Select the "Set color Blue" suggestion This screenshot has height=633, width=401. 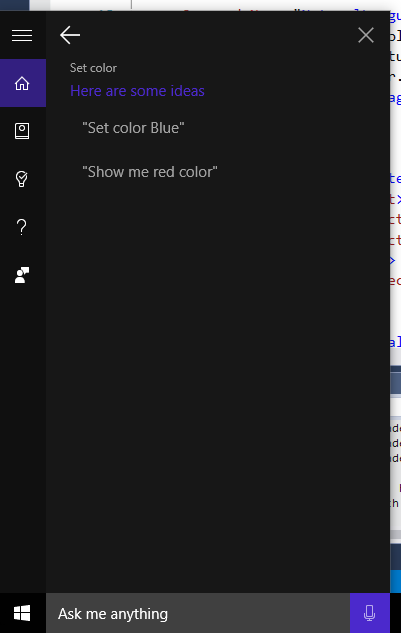(133, 128)
